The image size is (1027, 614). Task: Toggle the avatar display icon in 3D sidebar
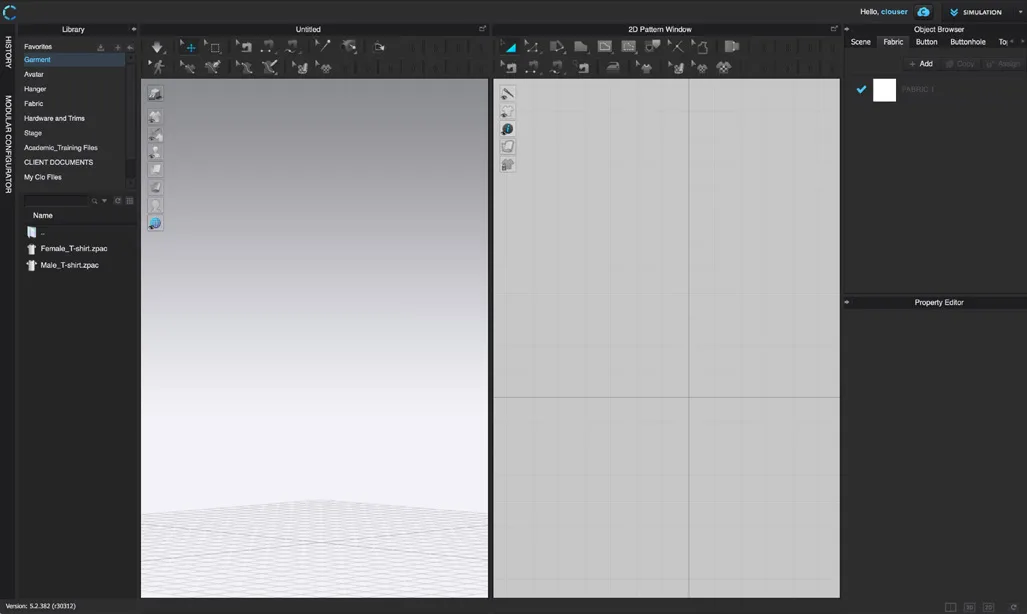155,152
